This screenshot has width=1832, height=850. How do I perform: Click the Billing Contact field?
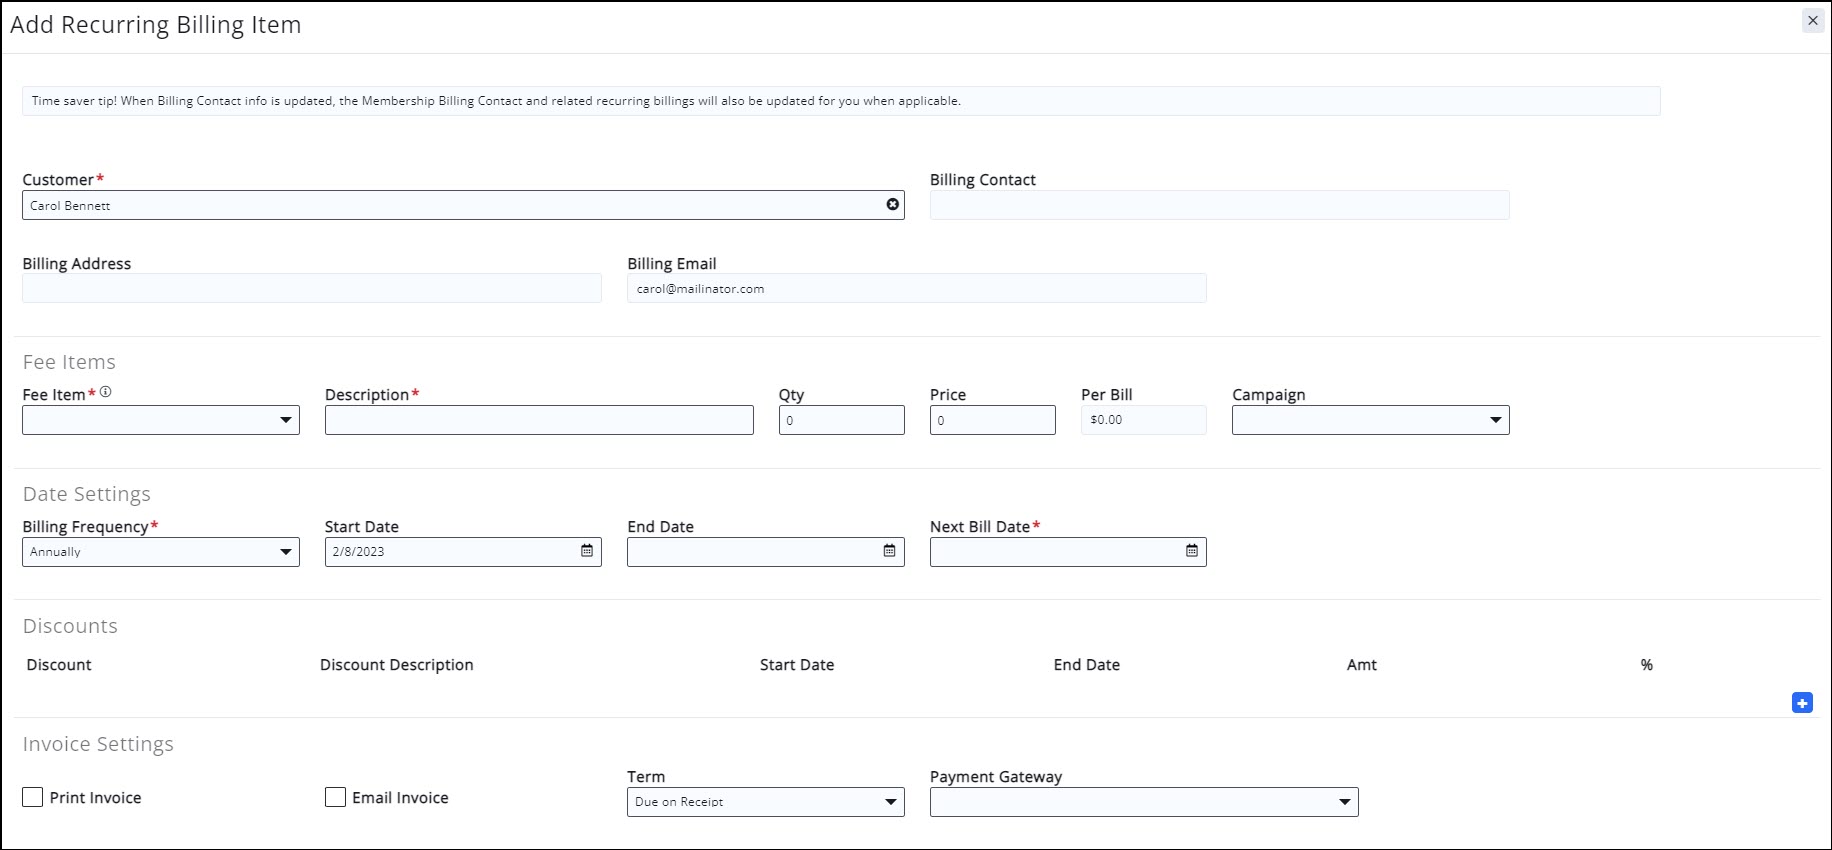(x=1219, y=205)
